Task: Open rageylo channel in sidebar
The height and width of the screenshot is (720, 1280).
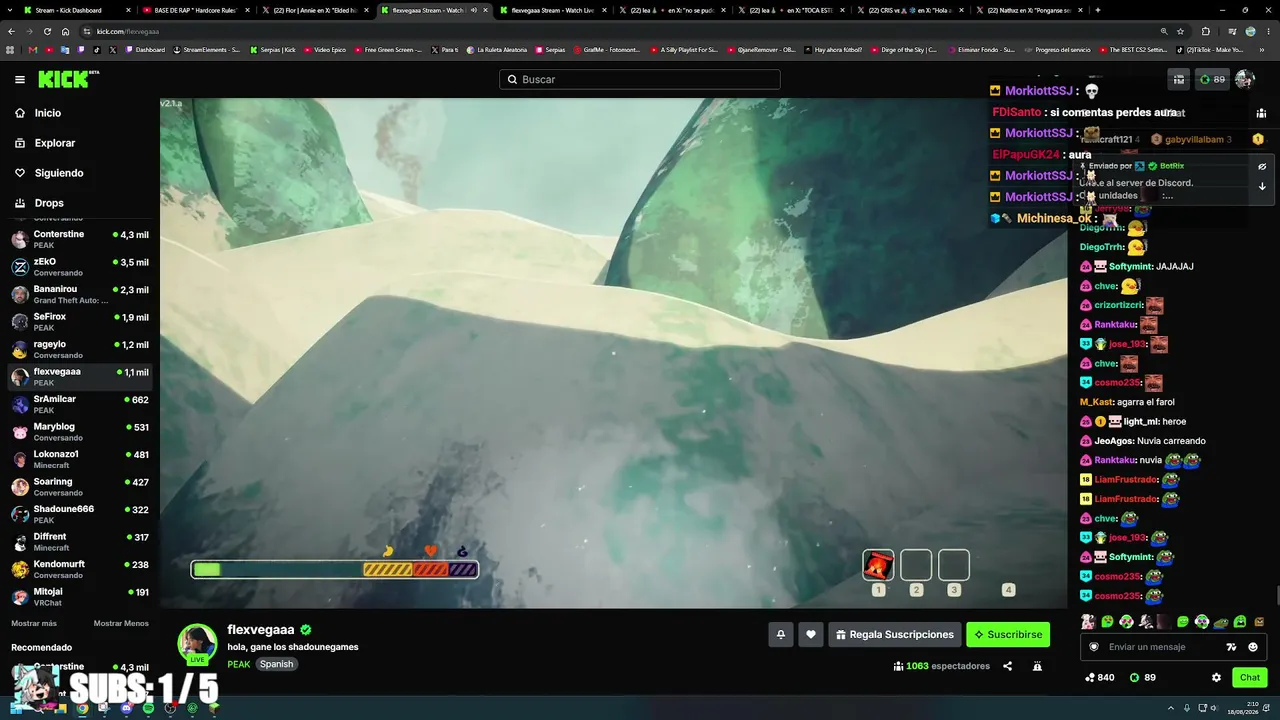Action: [x=80, y=349]
